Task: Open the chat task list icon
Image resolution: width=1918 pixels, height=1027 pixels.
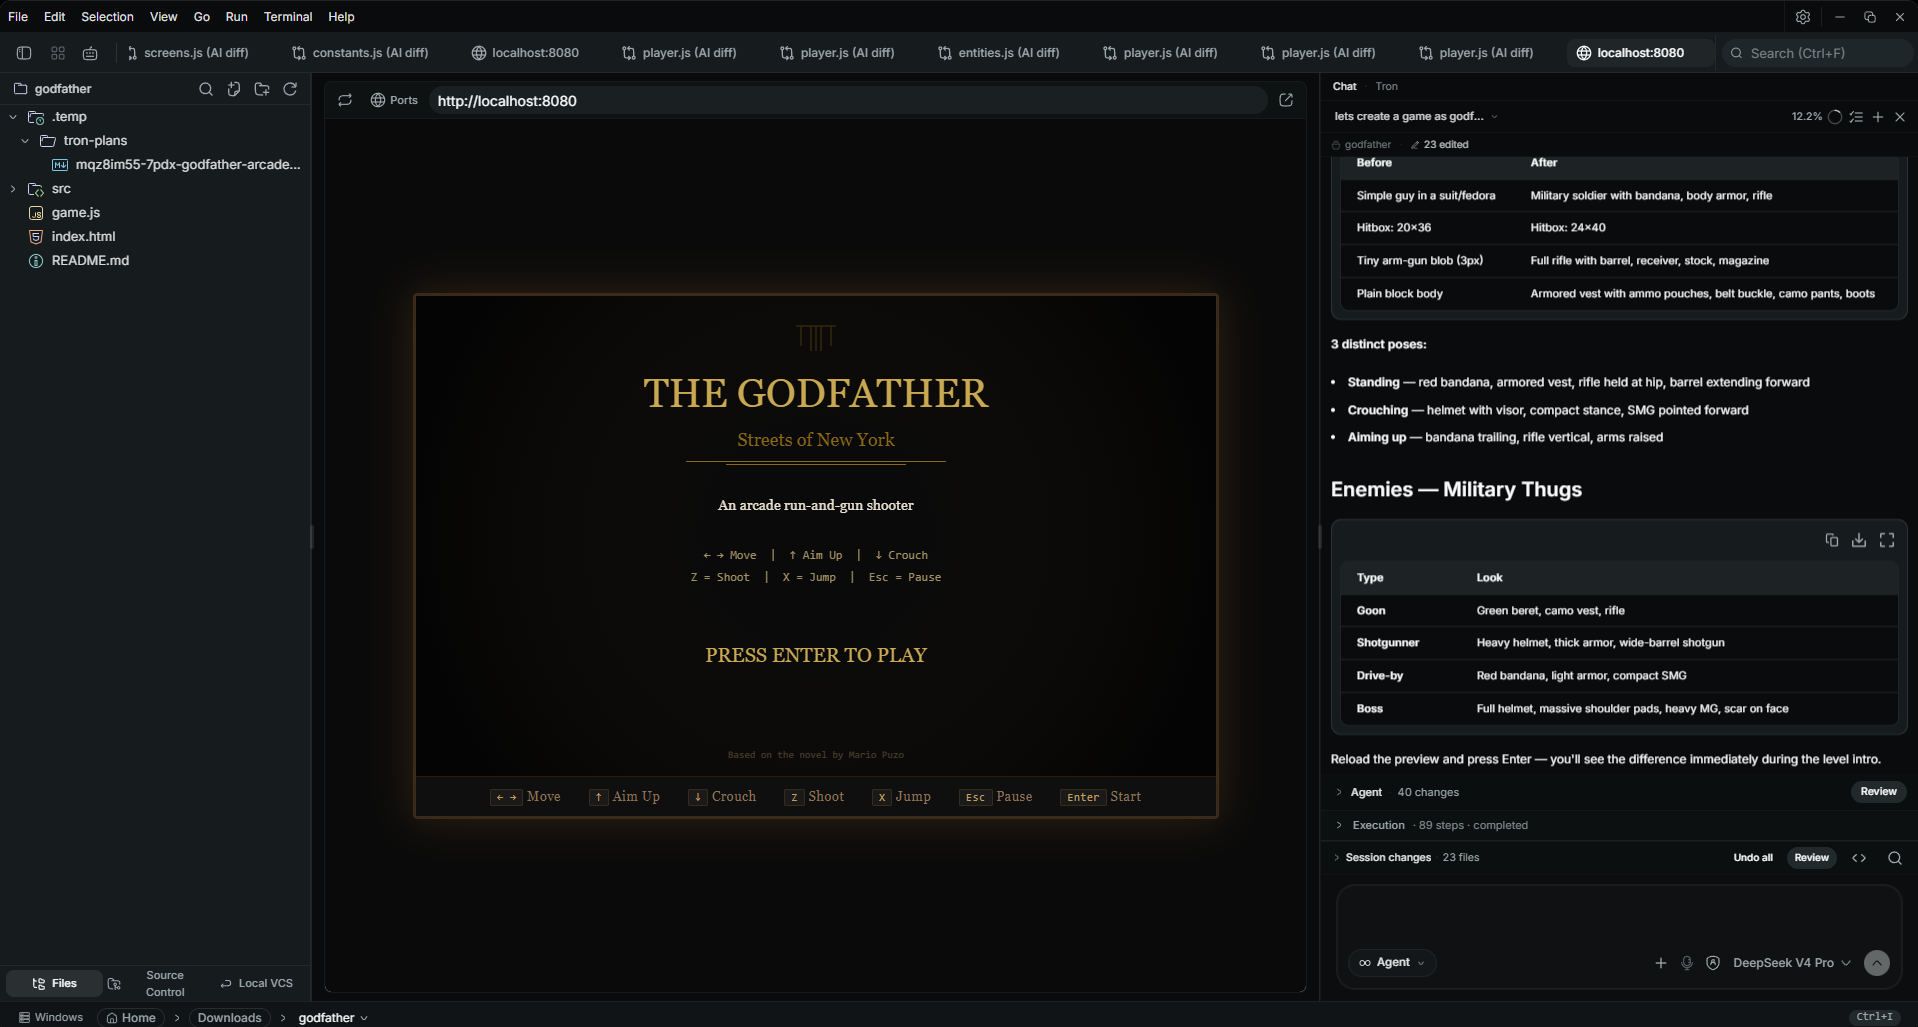Action: [x=1856, y=117]
